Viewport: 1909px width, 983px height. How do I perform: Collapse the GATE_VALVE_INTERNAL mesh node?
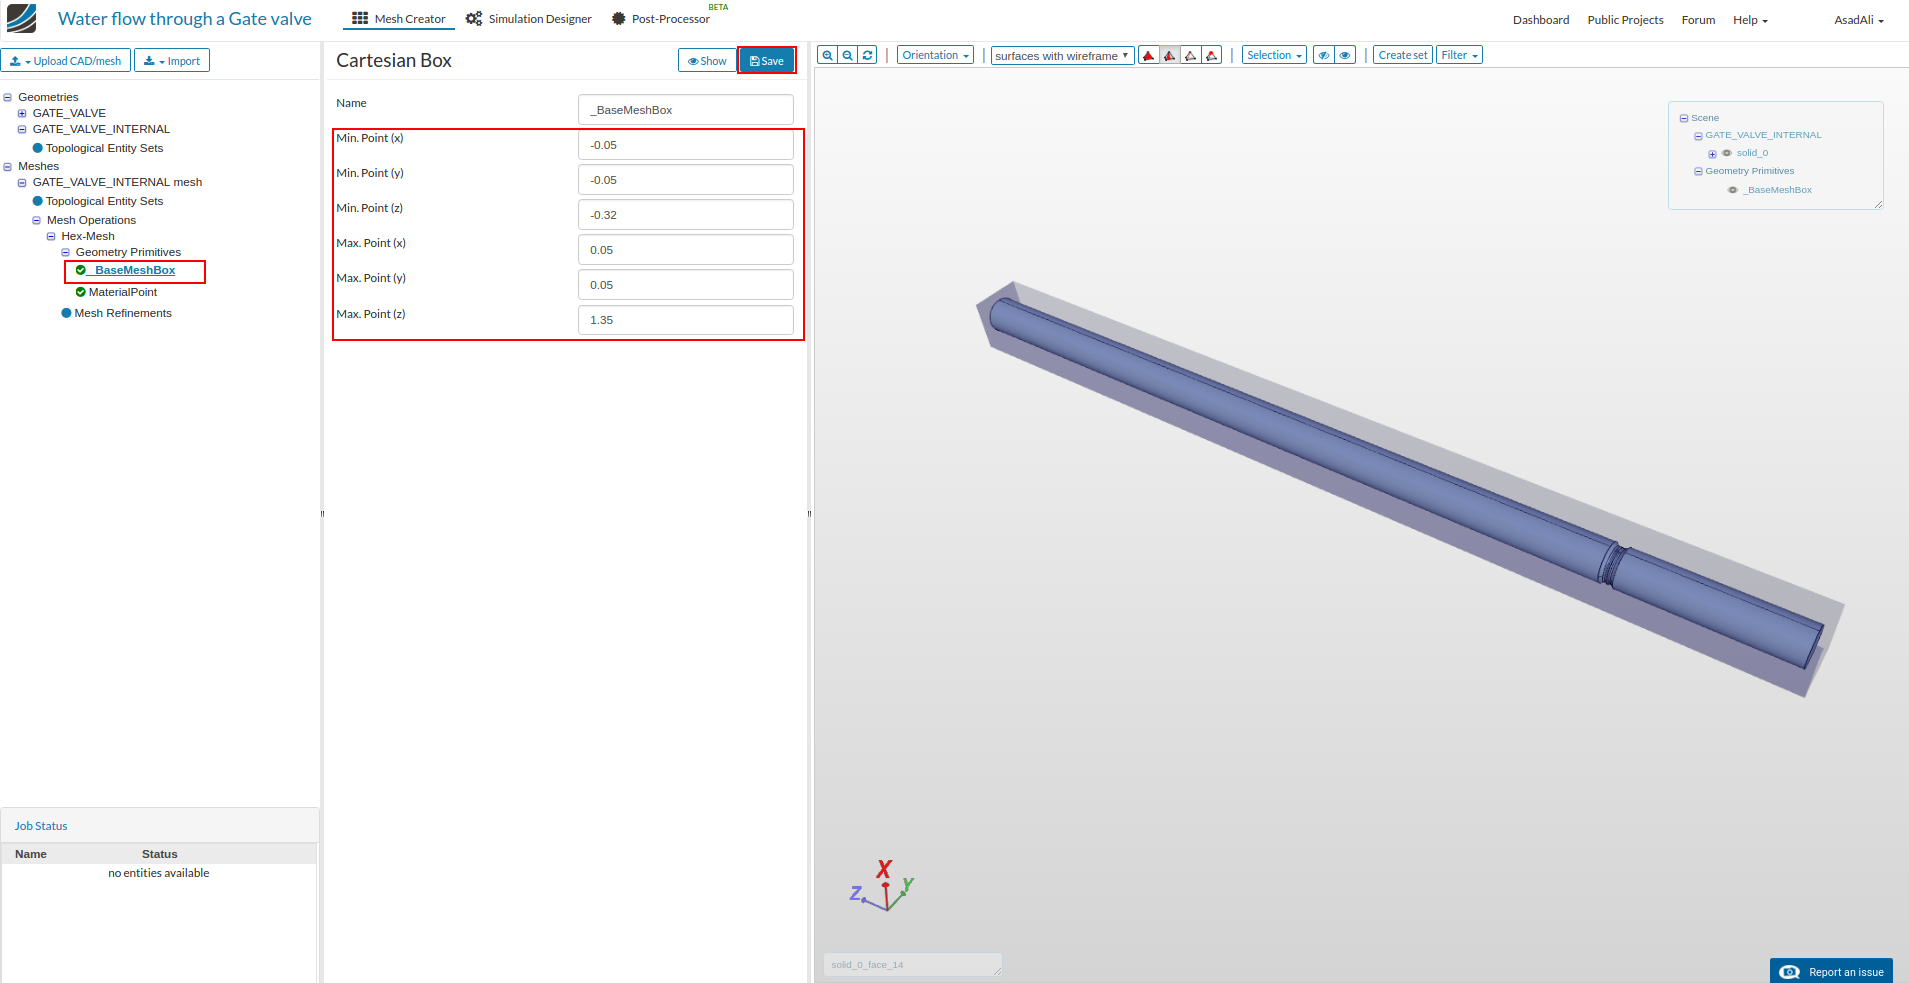[22, 183]
